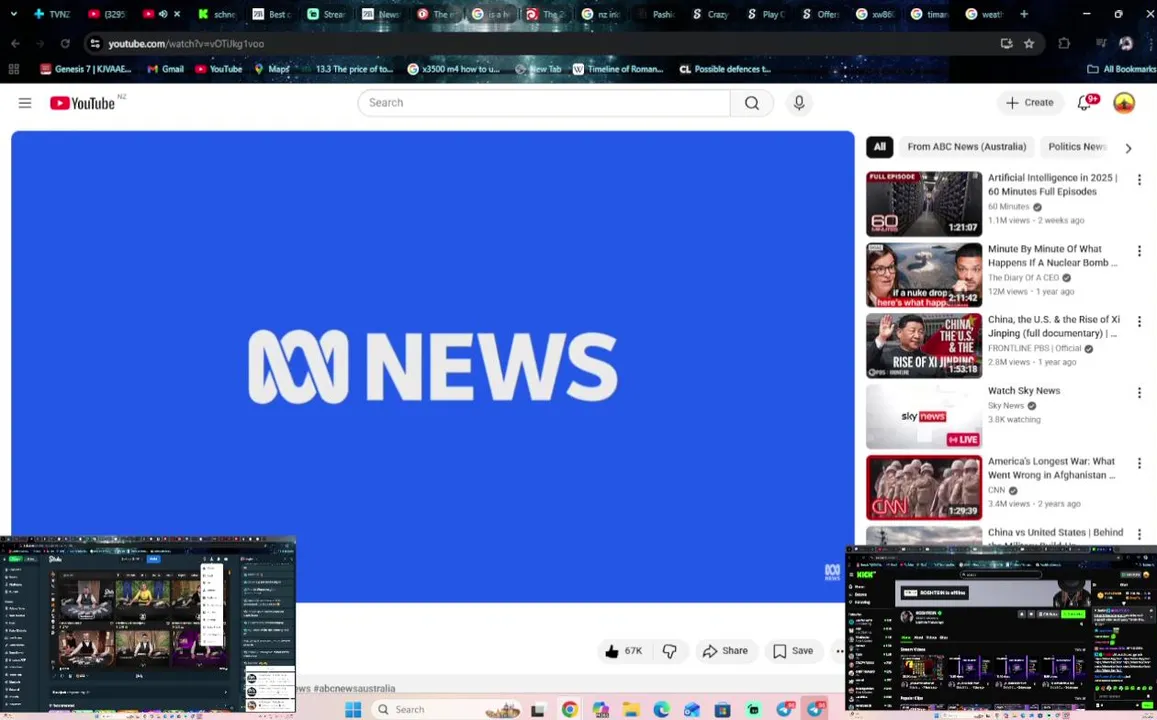Image resolution: width=1157 pixels, height=720 pixels.
Task: Open the Timeline of Roman bookmark
Action: pos(618,69)
